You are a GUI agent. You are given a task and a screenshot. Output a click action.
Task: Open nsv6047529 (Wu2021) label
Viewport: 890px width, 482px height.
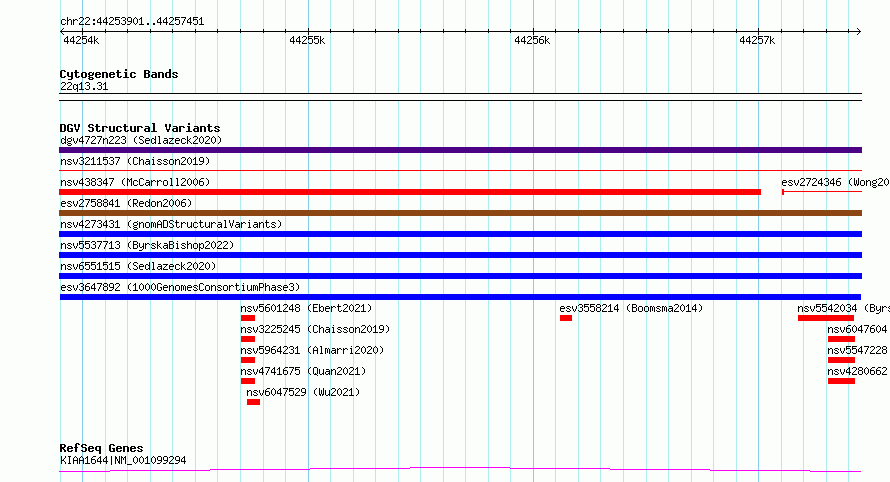(x=303, y=392)
